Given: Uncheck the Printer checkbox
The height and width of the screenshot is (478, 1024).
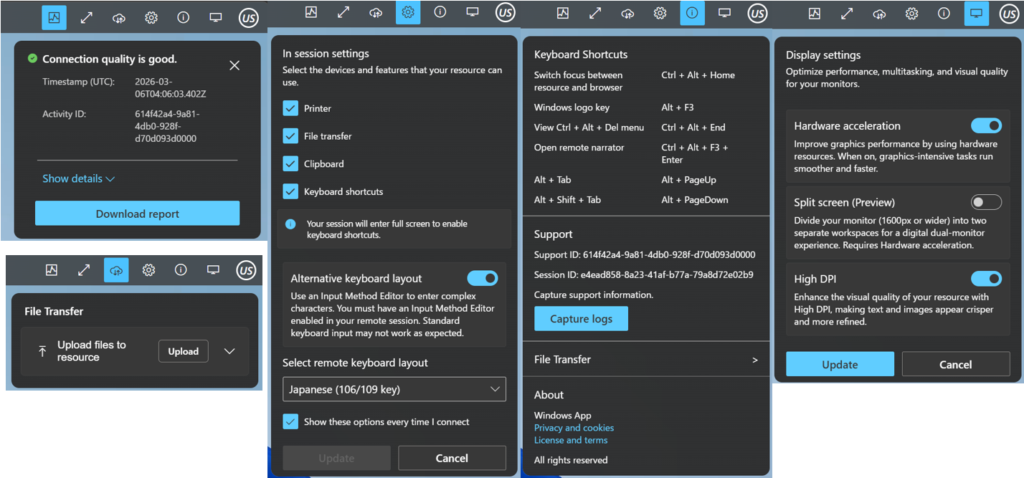Looking at the screenshot, I should coord(291,108).
